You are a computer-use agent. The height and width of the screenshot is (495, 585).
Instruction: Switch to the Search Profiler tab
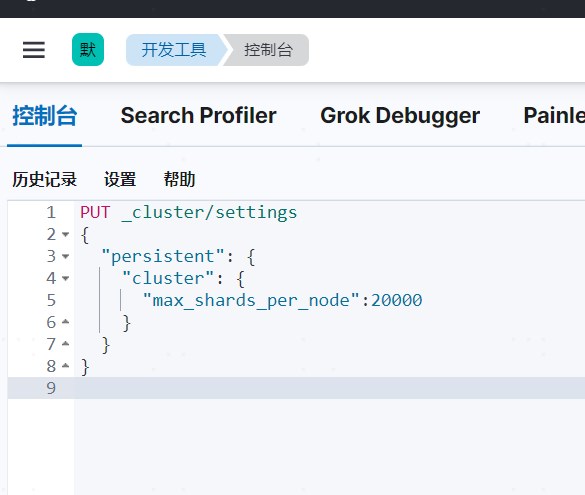click(x=198, y=116)
